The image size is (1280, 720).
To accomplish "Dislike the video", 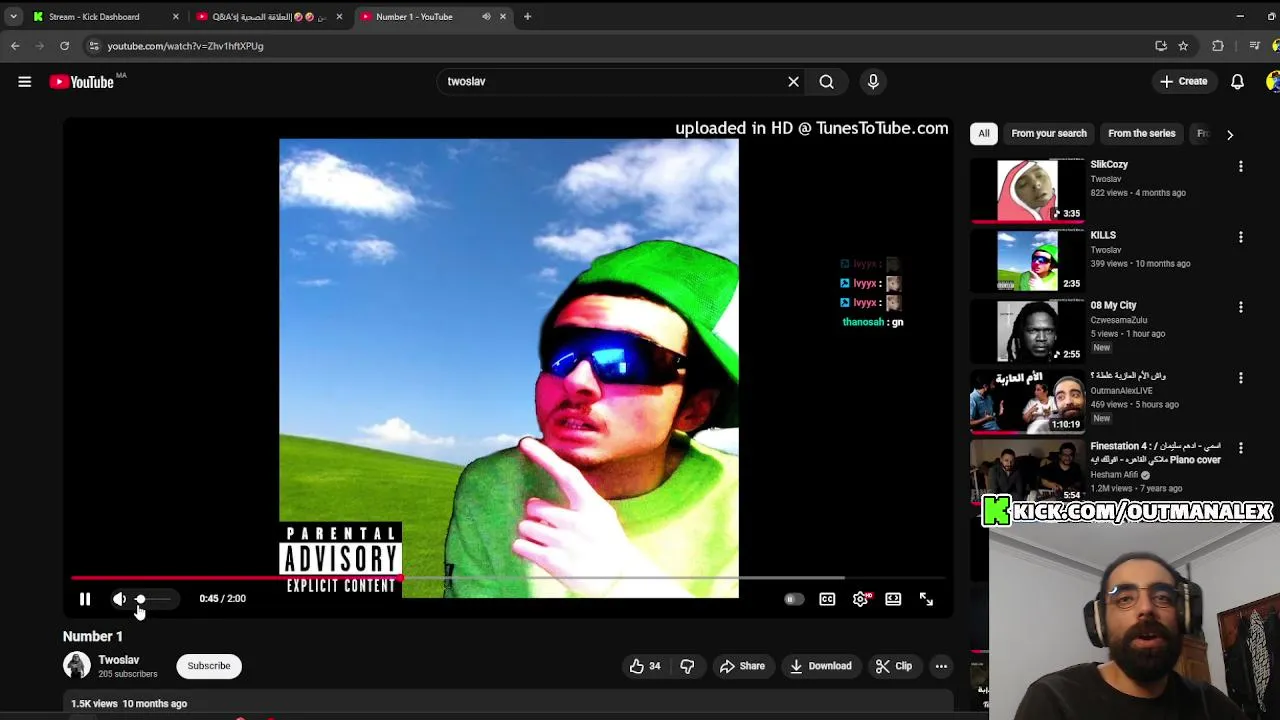I will point(687,666).
